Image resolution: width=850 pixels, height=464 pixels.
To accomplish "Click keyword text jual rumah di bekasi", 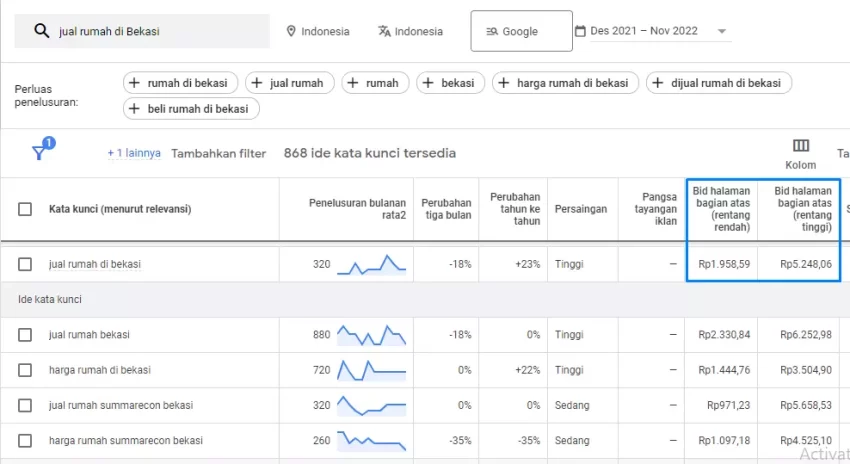I will [x=95, y=265].
